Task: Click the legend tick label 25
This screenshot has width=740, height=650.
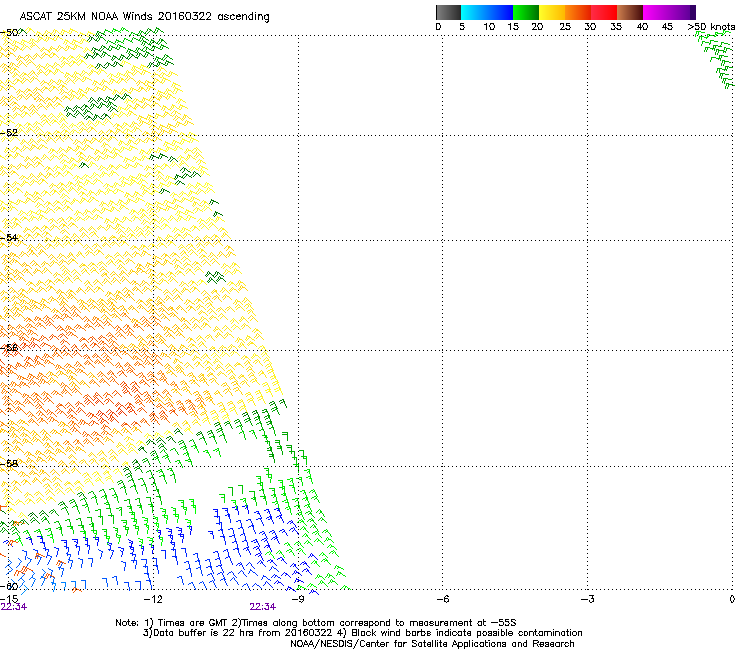Action: point(565,27)
